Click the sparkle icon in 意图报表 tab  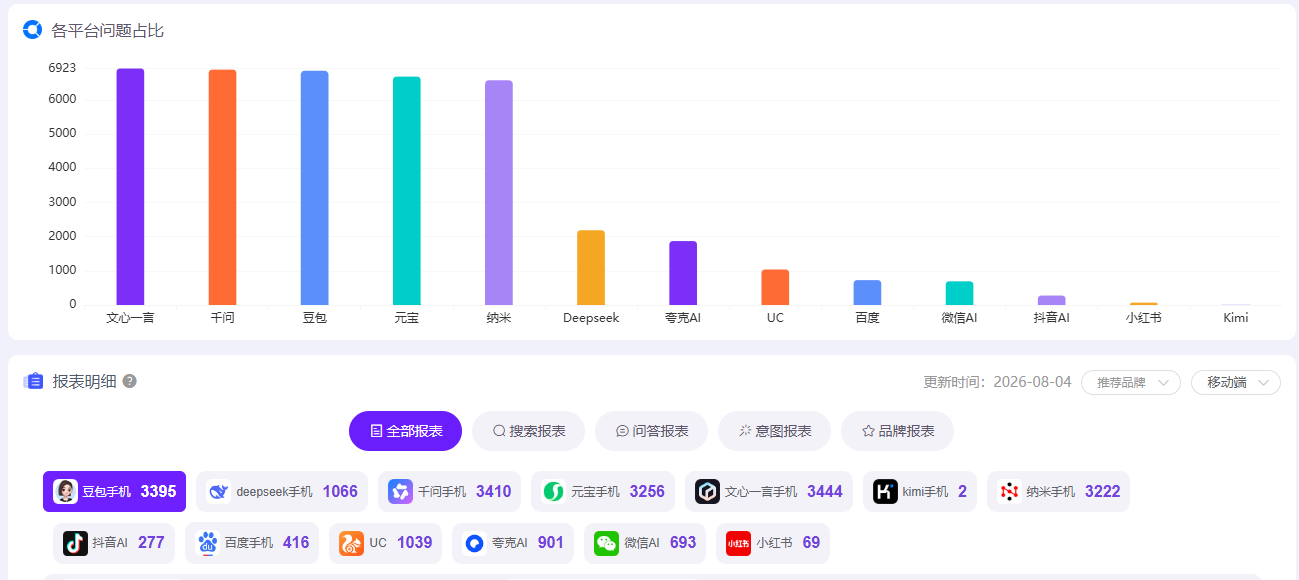(745, 431)
